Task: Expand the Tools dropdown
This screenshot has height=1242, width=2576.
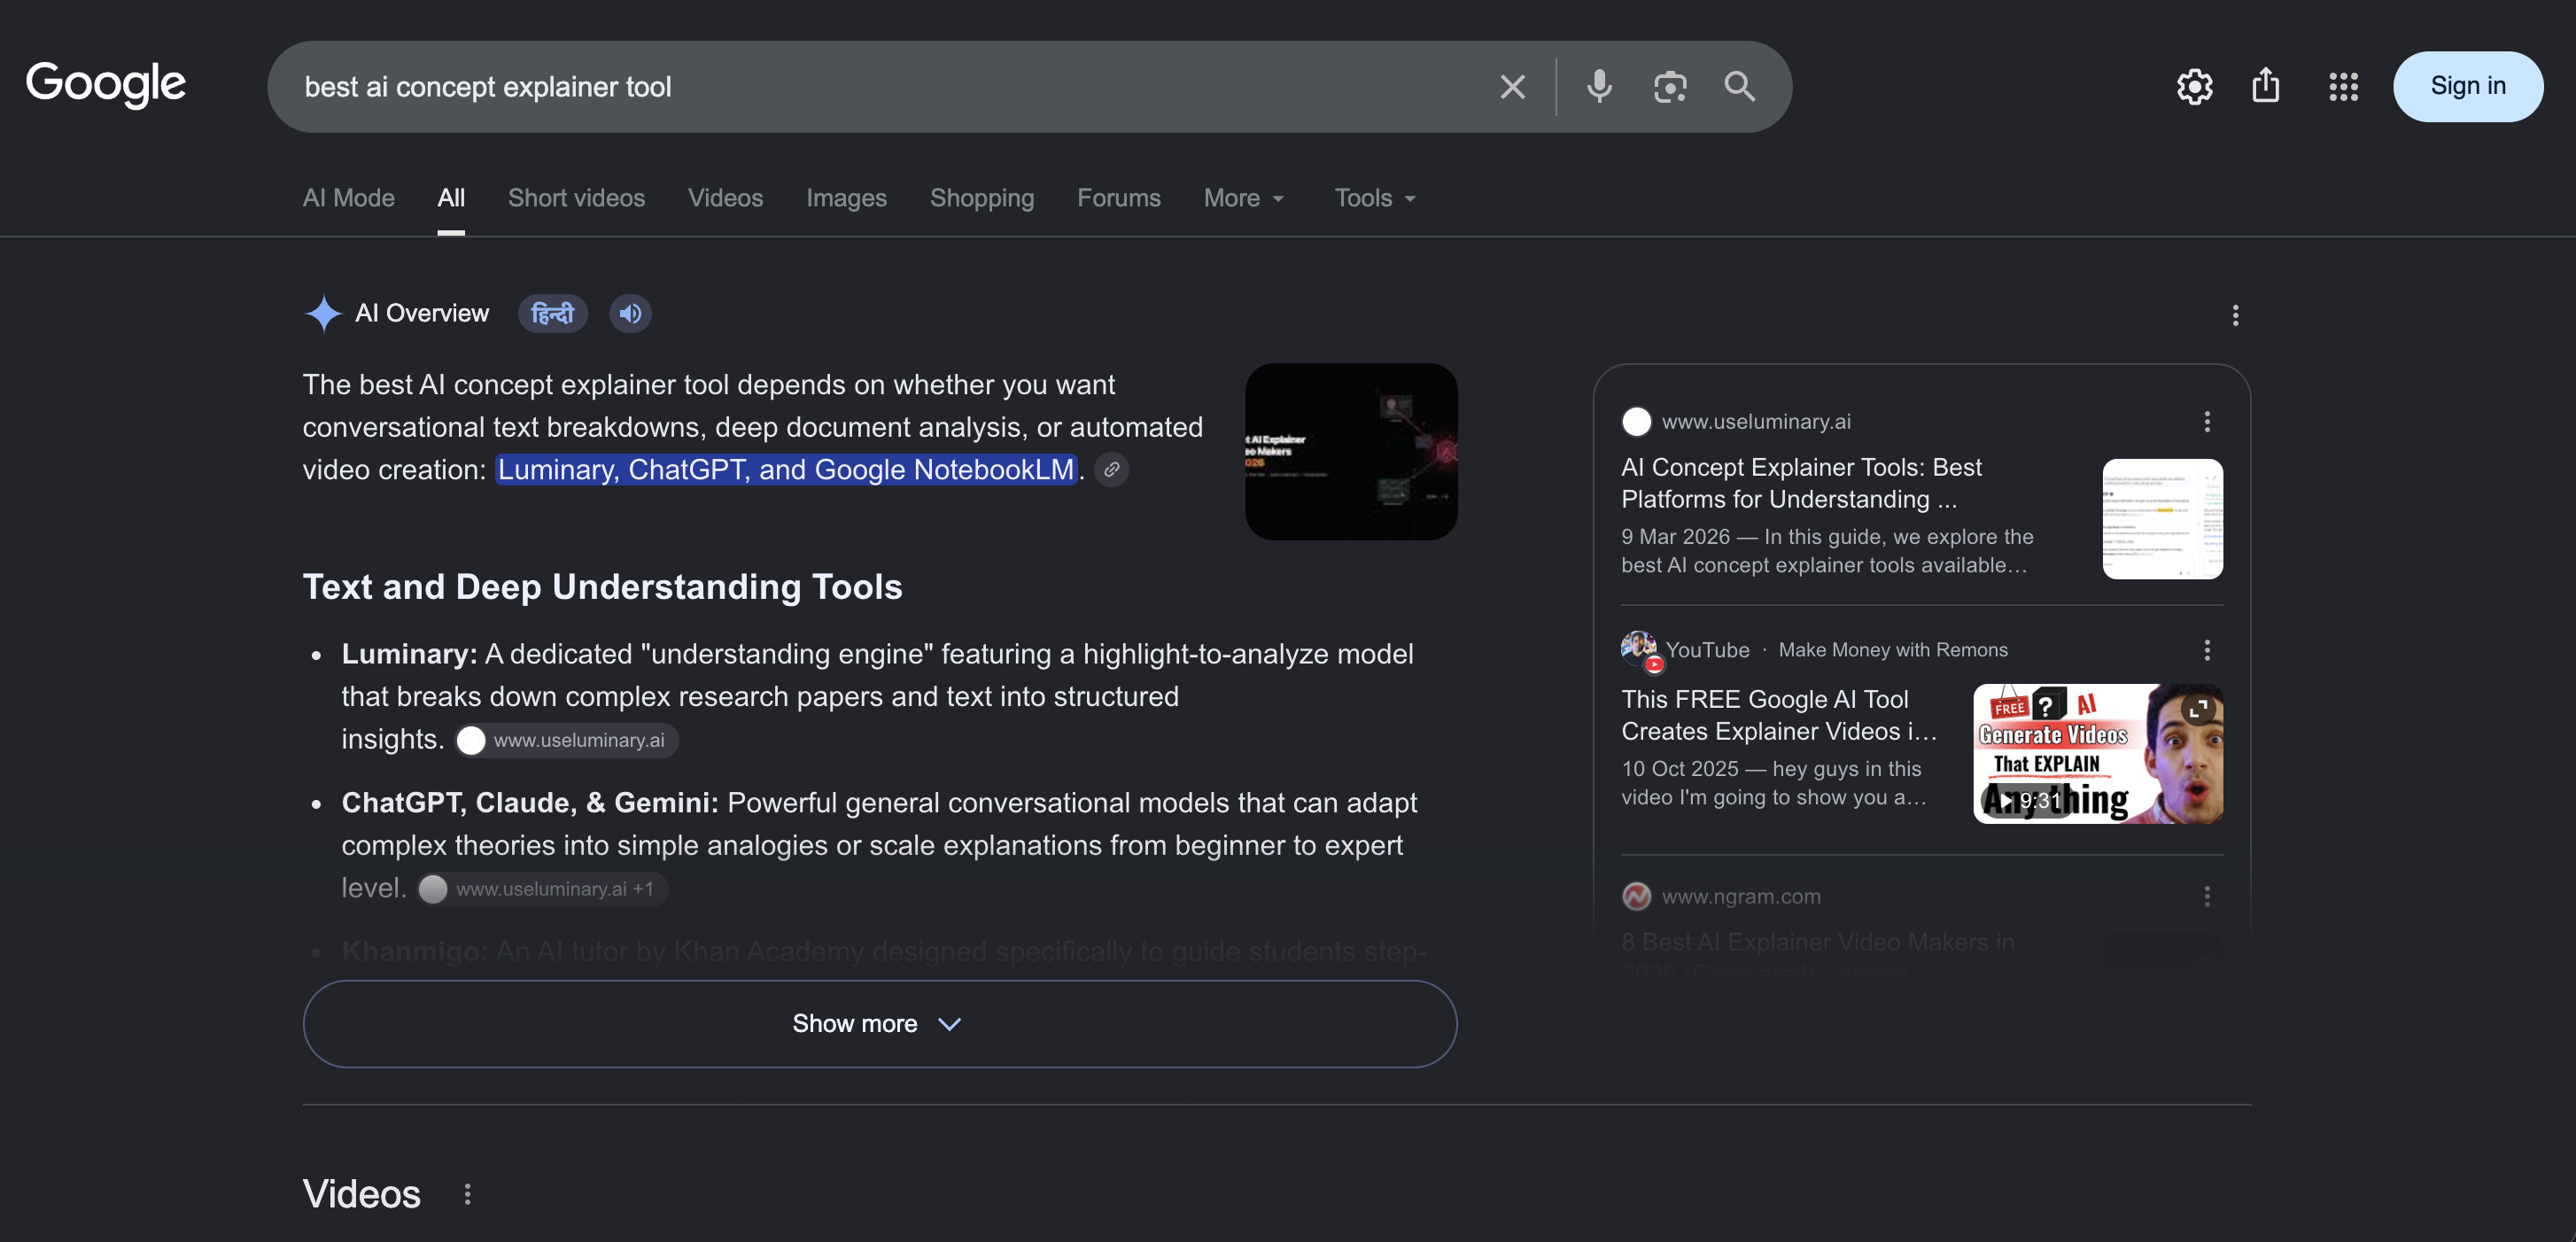Action: (1375, 198)
